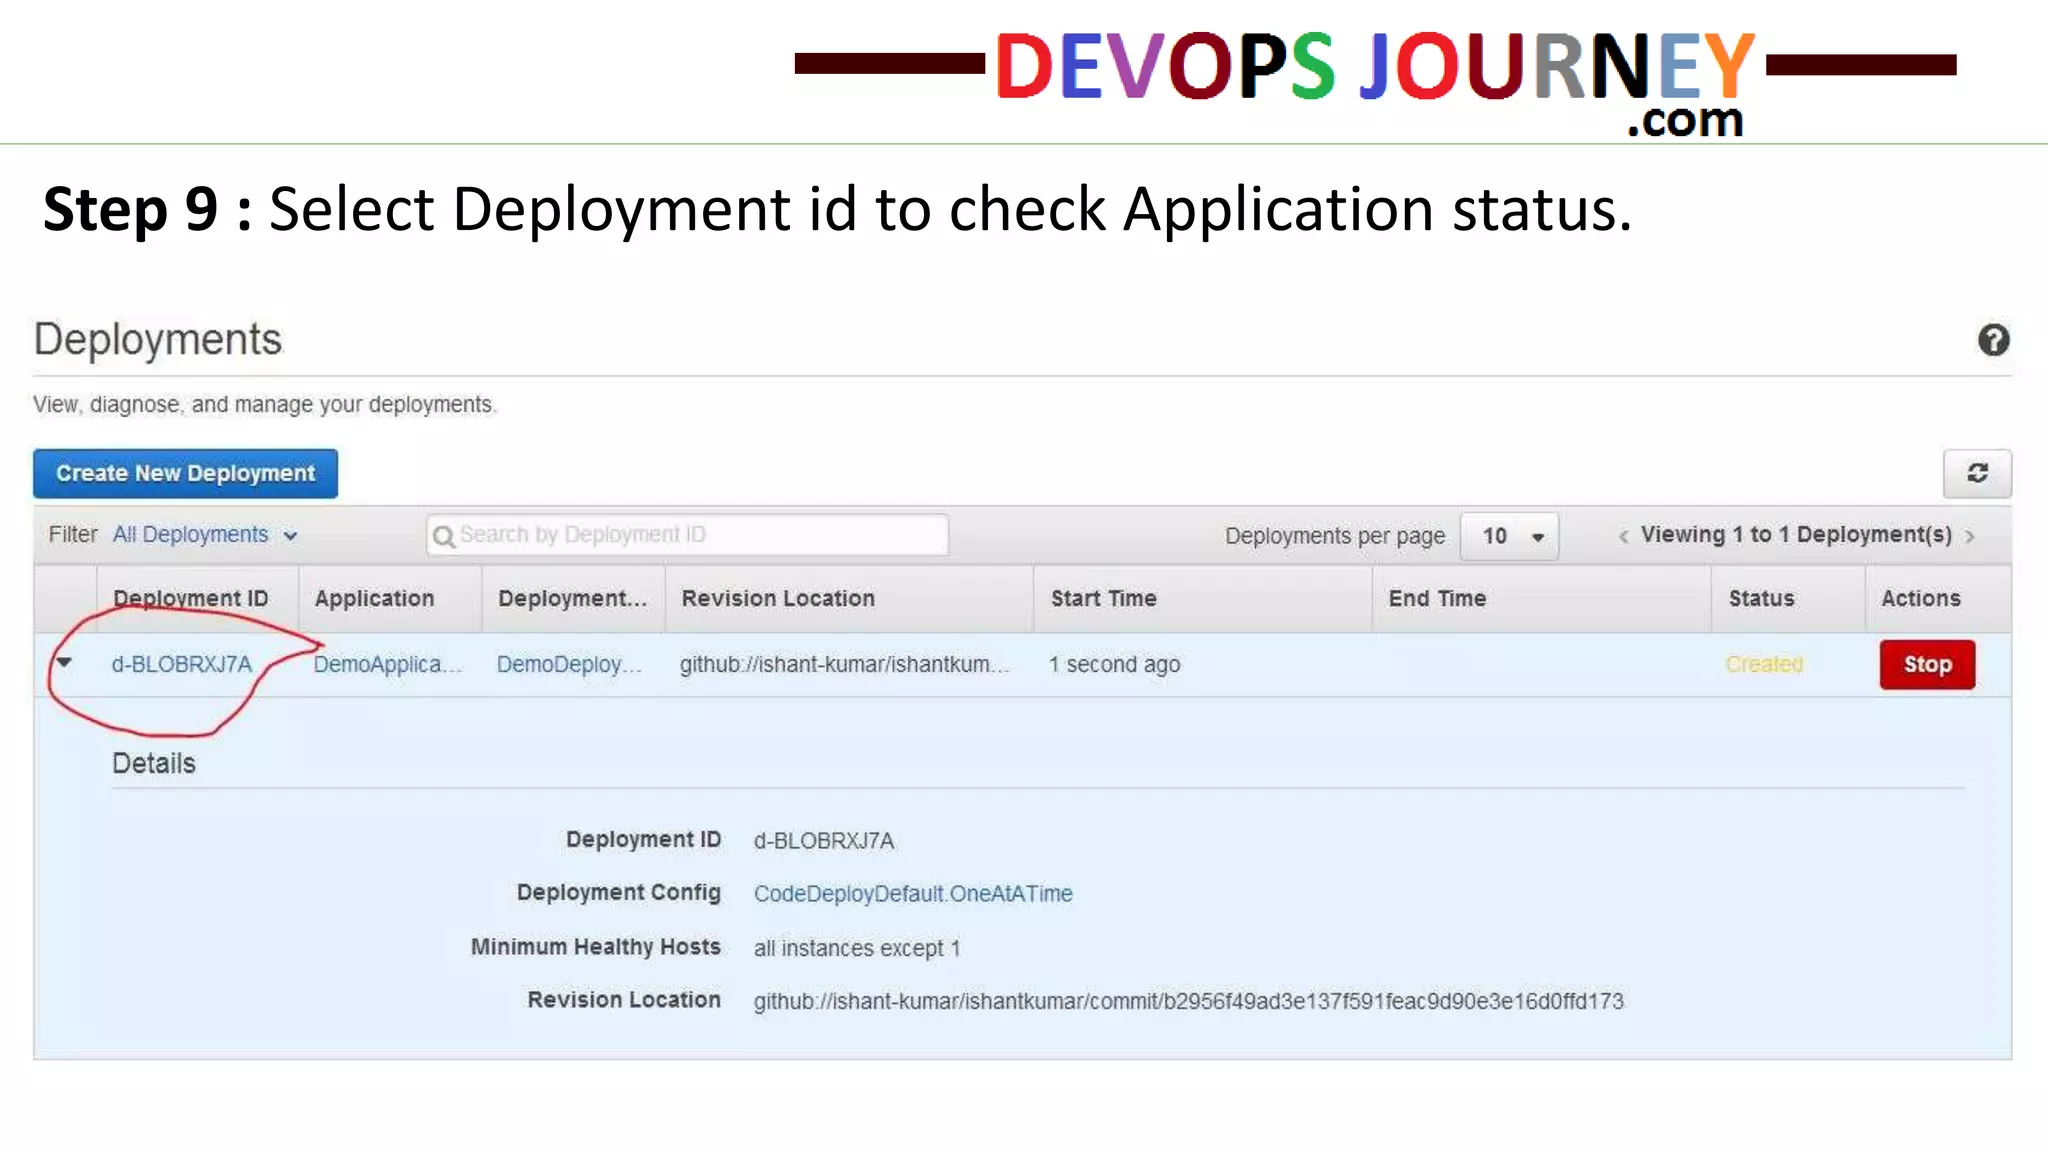
Task: Click Create New Deployment button
Action: pyautogui.click(x=185, y=473)
